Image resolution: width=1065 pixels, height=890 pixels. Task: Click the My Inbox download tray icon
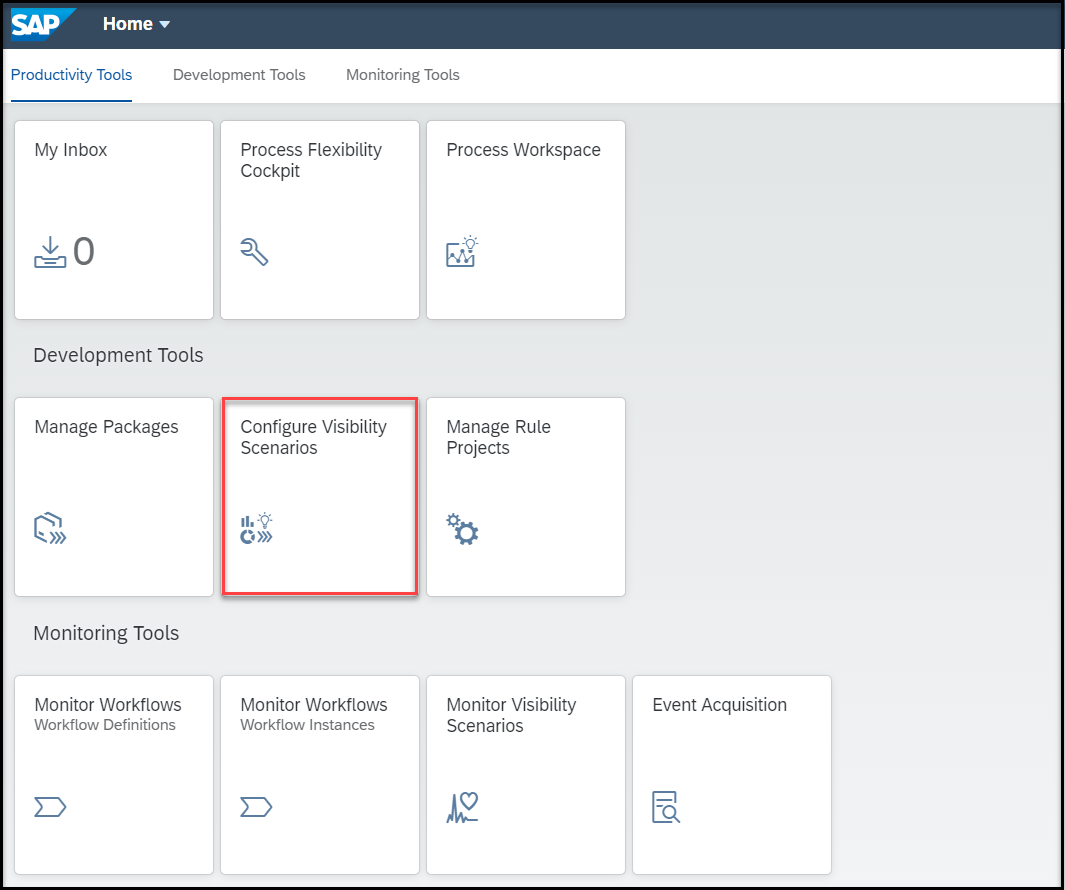click(50, 252)
